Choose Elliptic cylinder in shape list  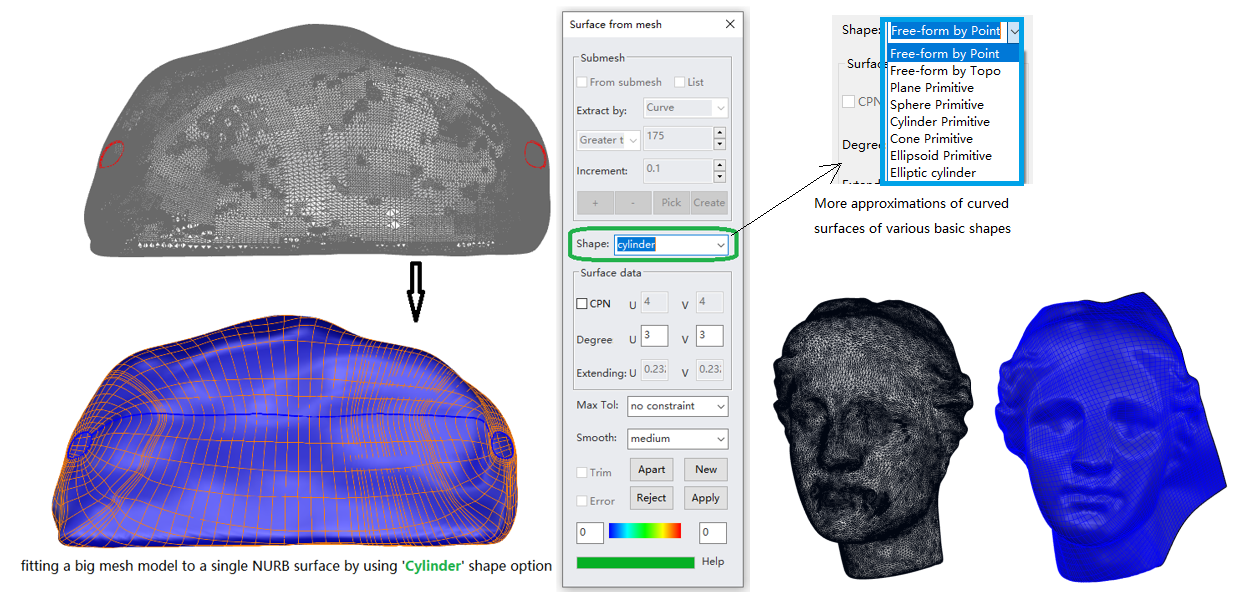pyautogui.click(x=933, y=173)
